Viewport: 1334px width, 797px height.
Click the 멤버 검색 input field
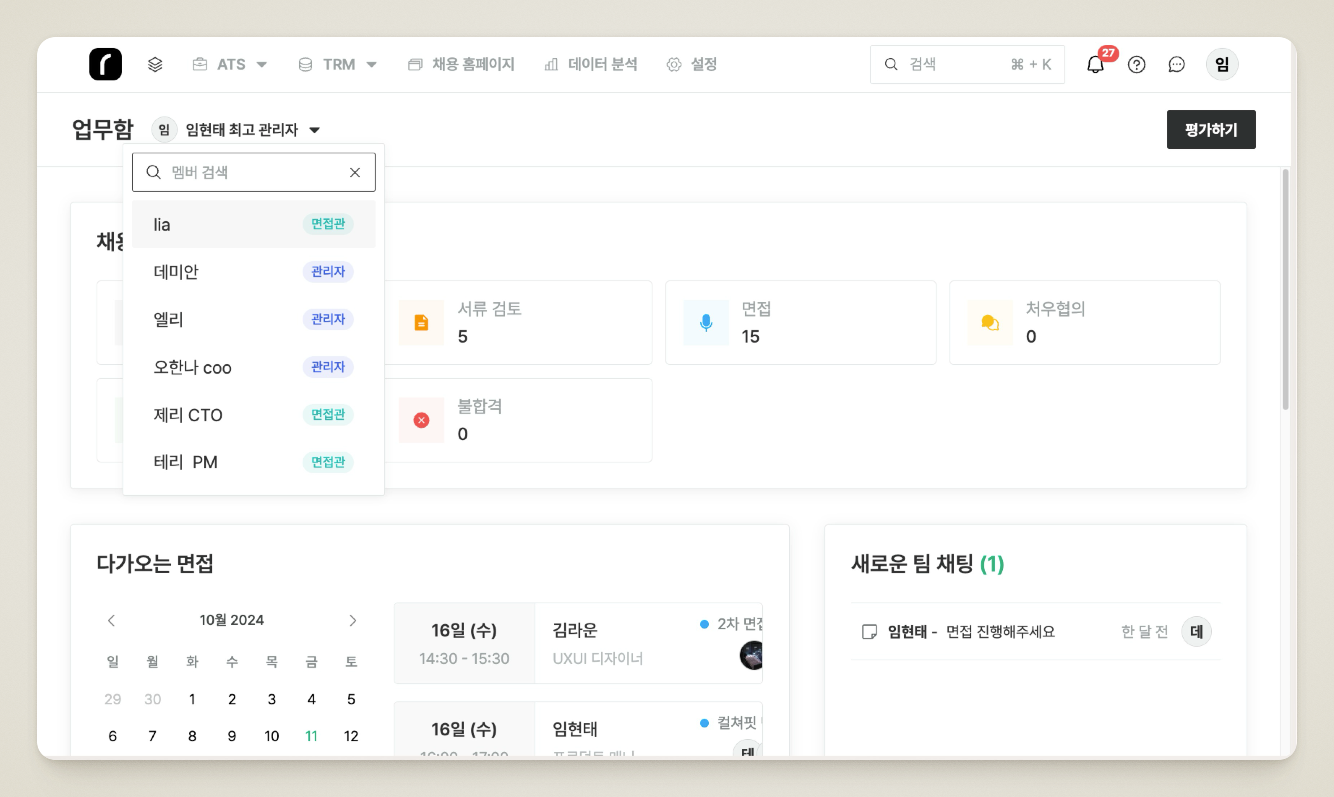[250, 172]
